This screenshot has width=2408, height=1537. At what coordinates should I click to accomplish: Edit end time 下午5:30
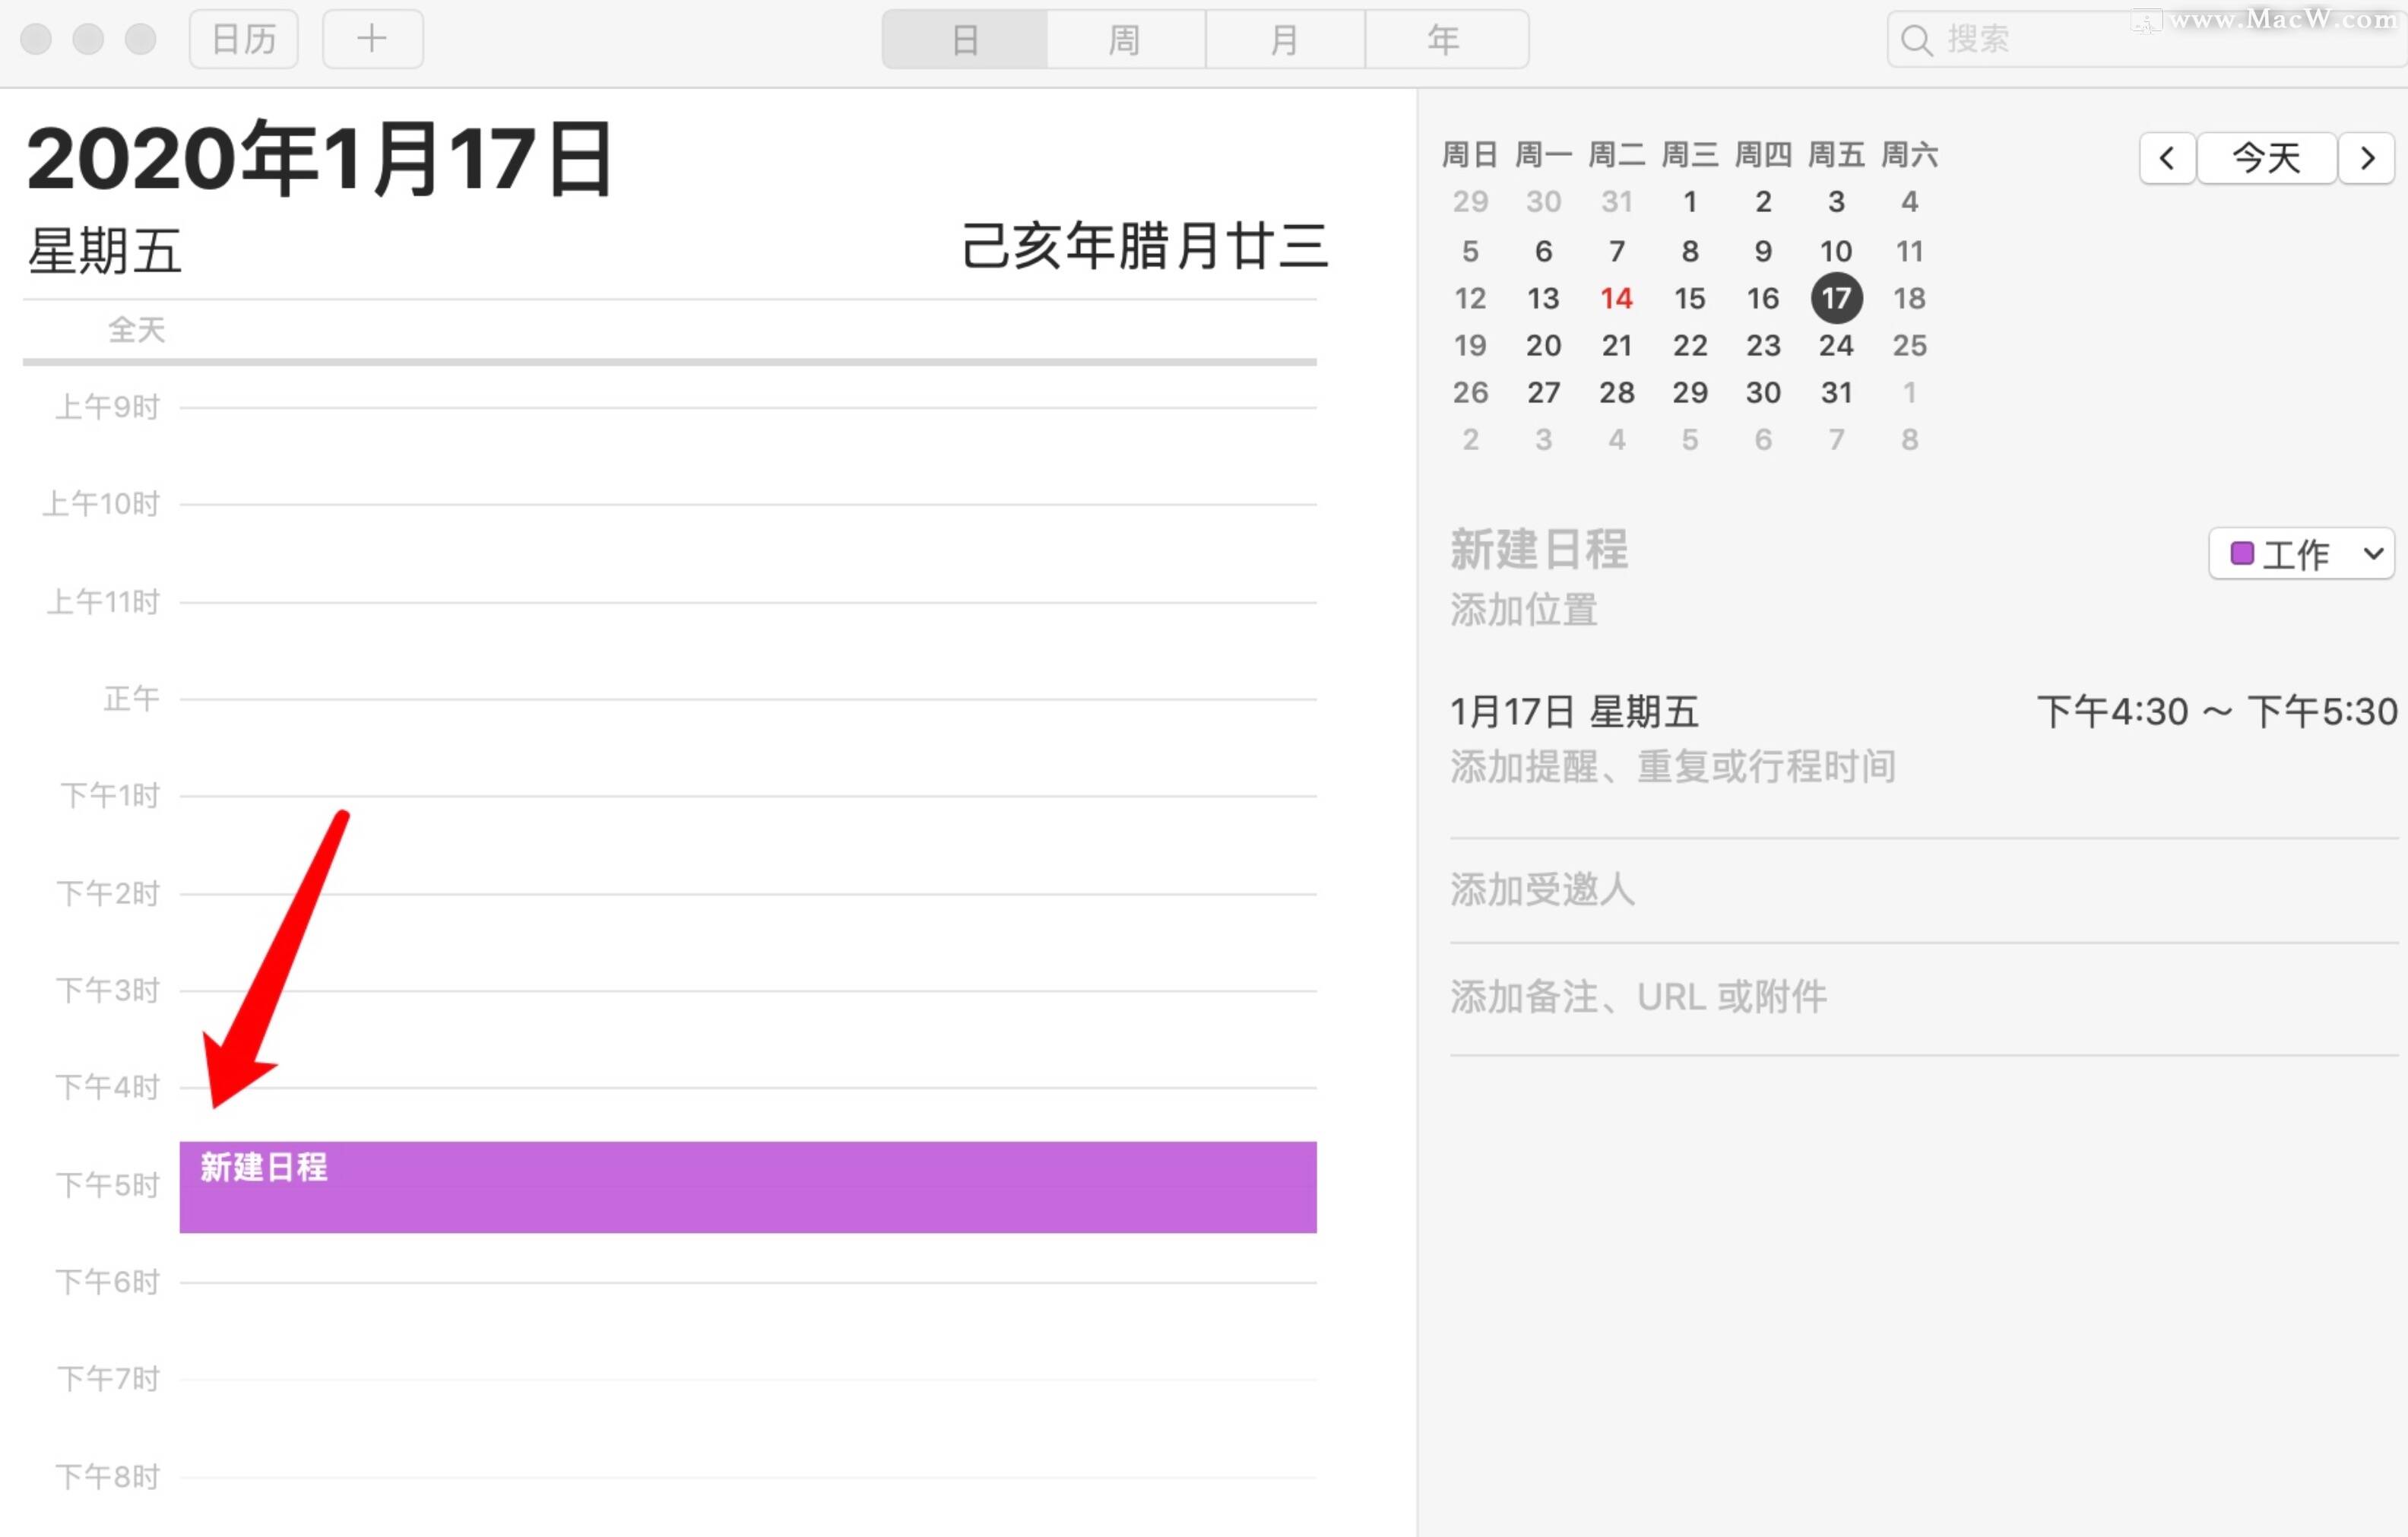[2322, 712]
